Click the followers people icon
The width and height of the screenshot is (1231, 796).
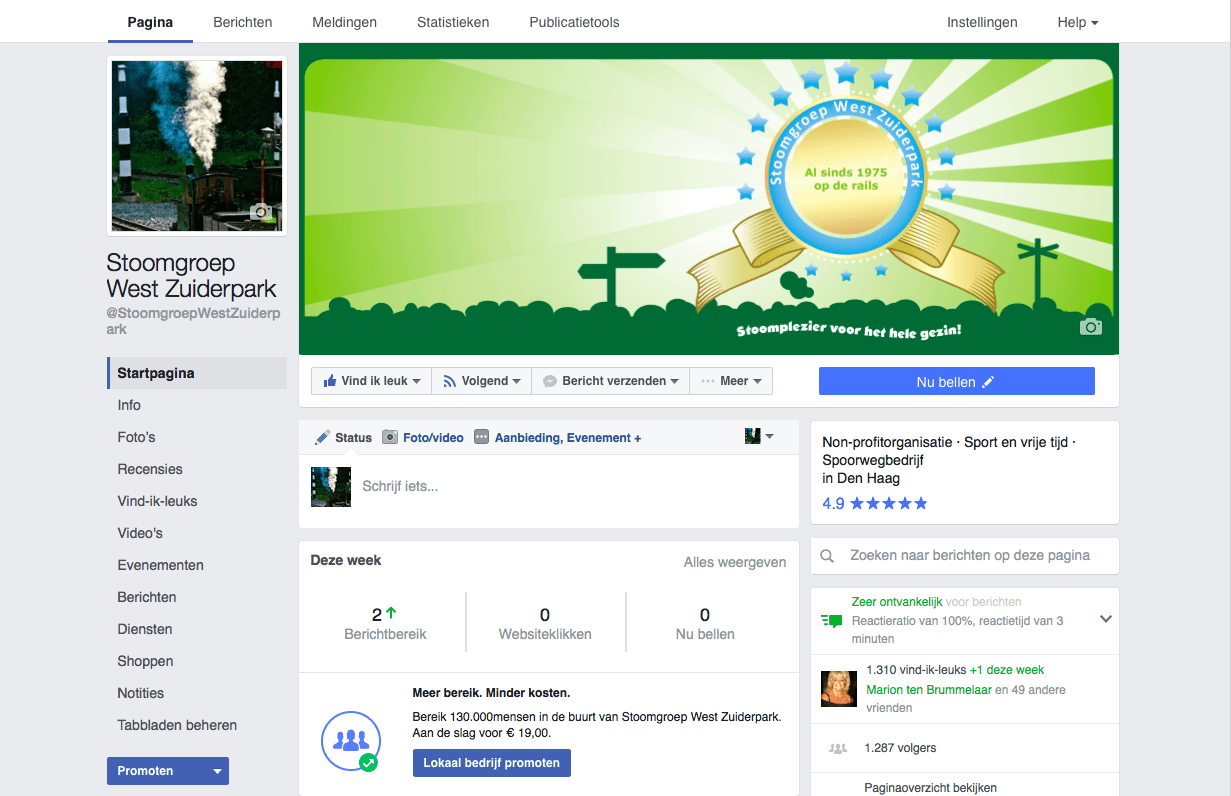(838, 748)
